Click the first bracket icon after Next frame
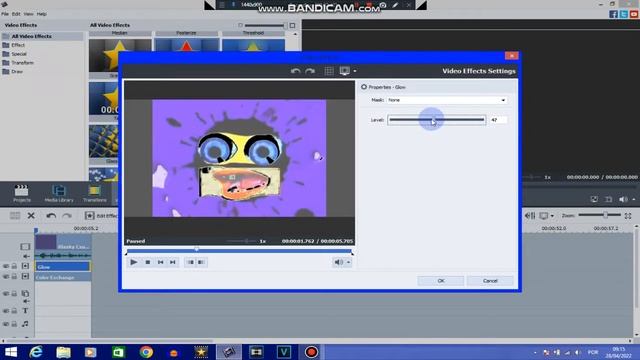 (190, 262)
